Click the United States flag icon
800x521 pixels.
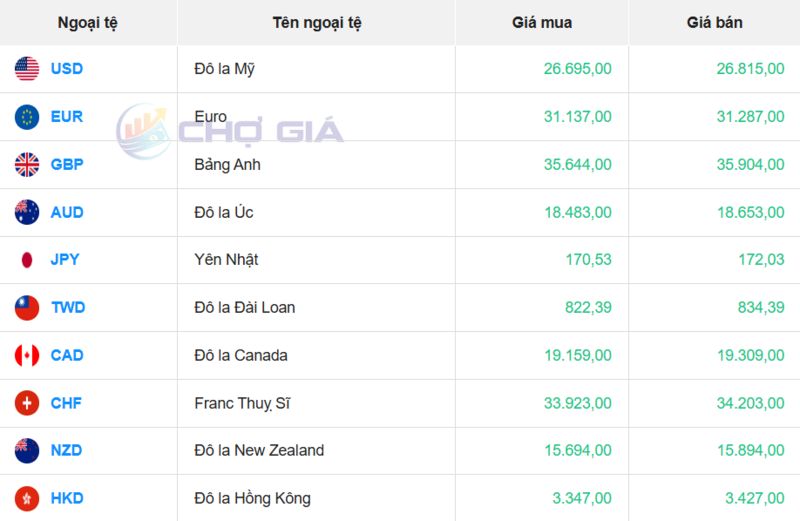[27, 69]
